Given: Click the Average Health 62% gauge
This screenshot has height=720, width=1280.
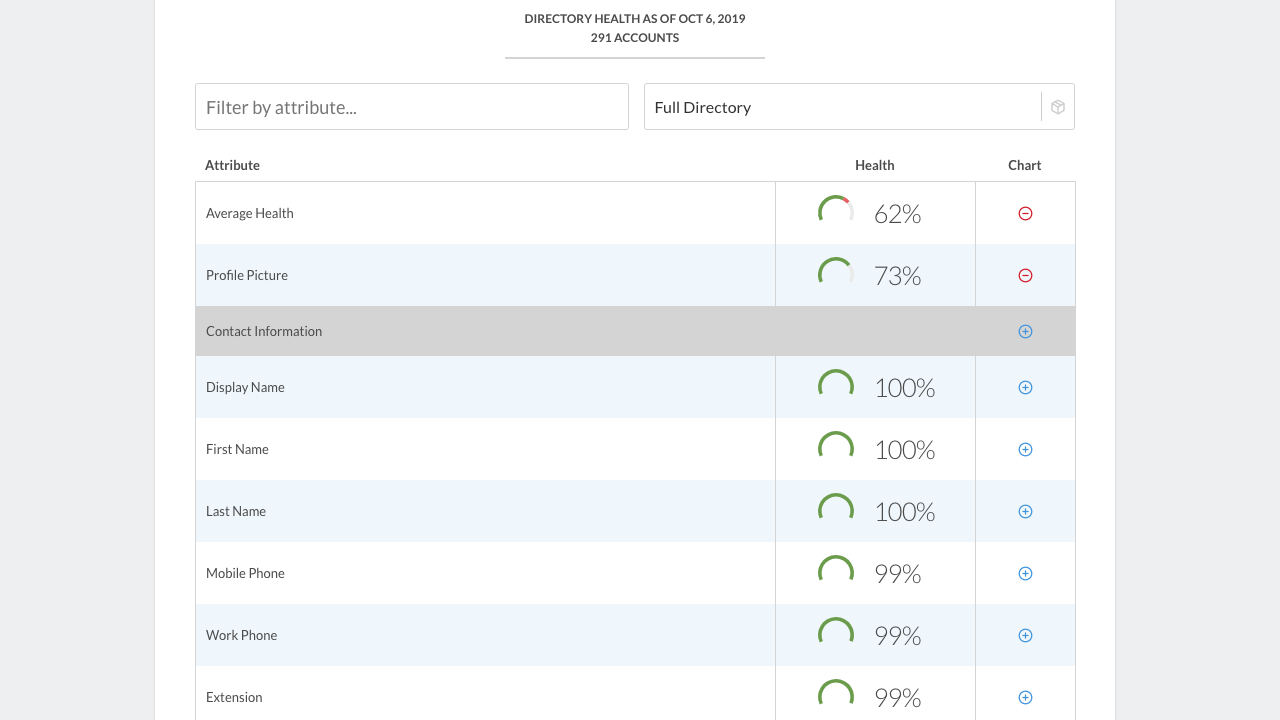Looking at the screenshot, I should [836, 213].
